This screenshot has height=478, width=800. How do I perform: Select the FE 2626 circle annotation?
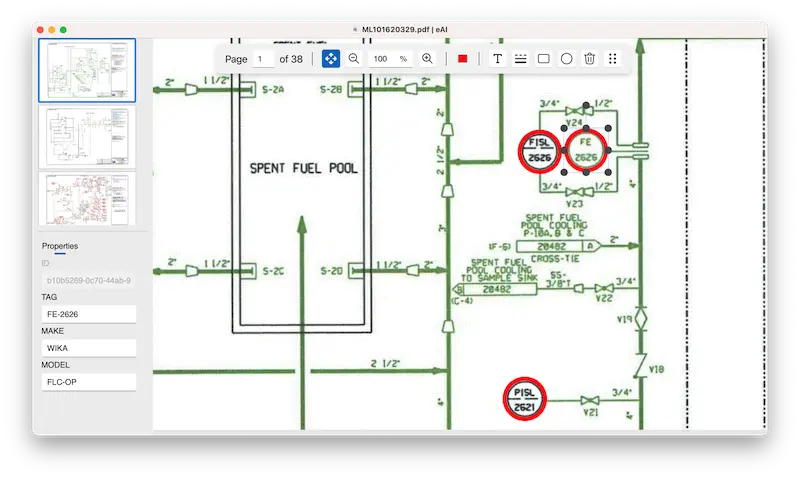point(586,150)
